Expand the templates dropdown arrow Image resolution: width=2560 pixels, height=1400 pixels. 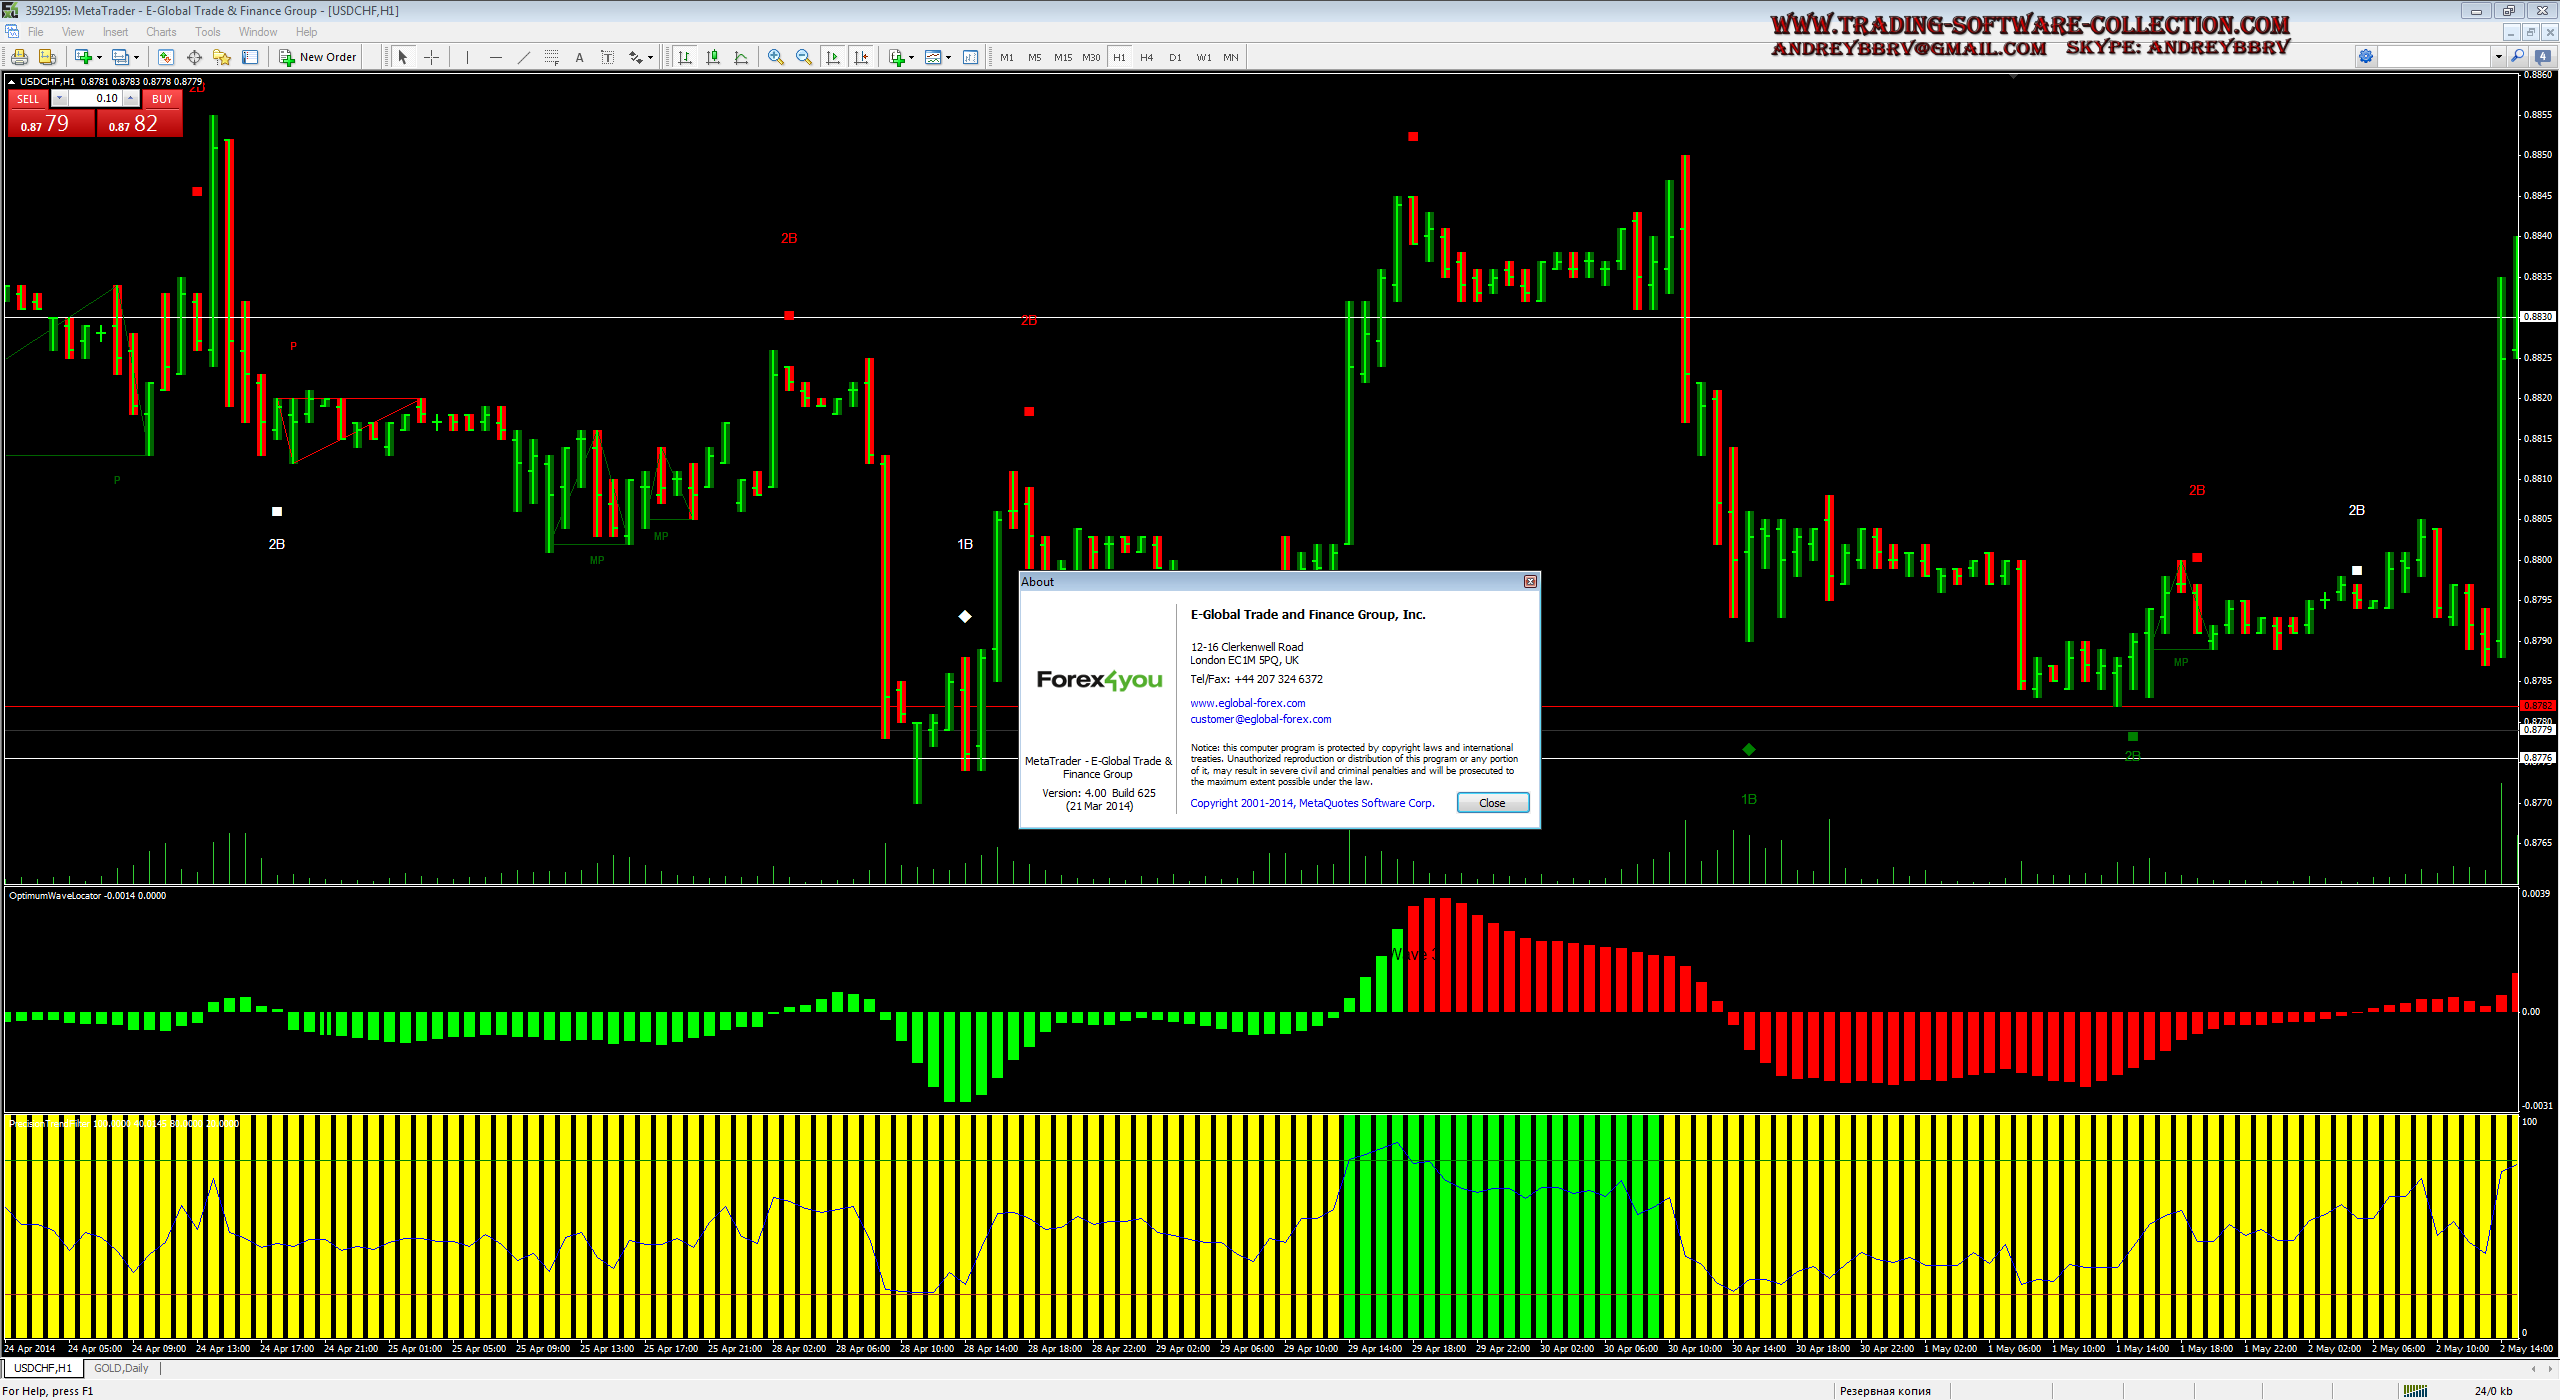tap(948, 57)
